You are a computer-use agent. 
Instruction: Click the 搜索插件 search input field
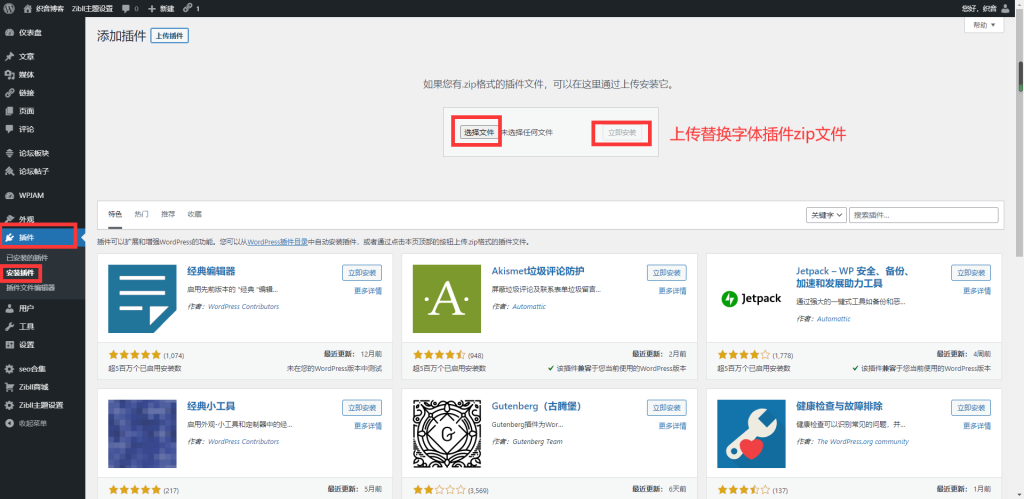[925, 215]
